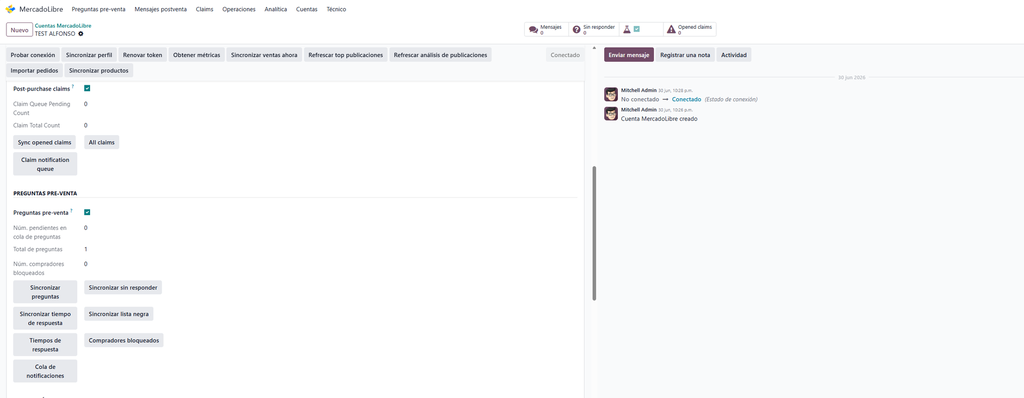The height and width of the screenshot is (398, 1024).
Task: Click the Conectado status indicator
Action: click(565, 55)
